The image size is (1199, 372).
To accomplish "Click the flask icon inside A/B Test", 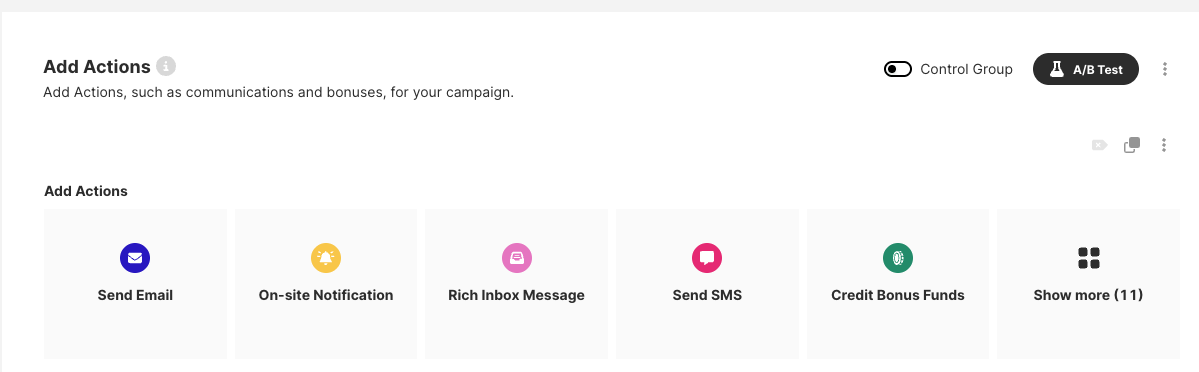I will click(1057, 69).
